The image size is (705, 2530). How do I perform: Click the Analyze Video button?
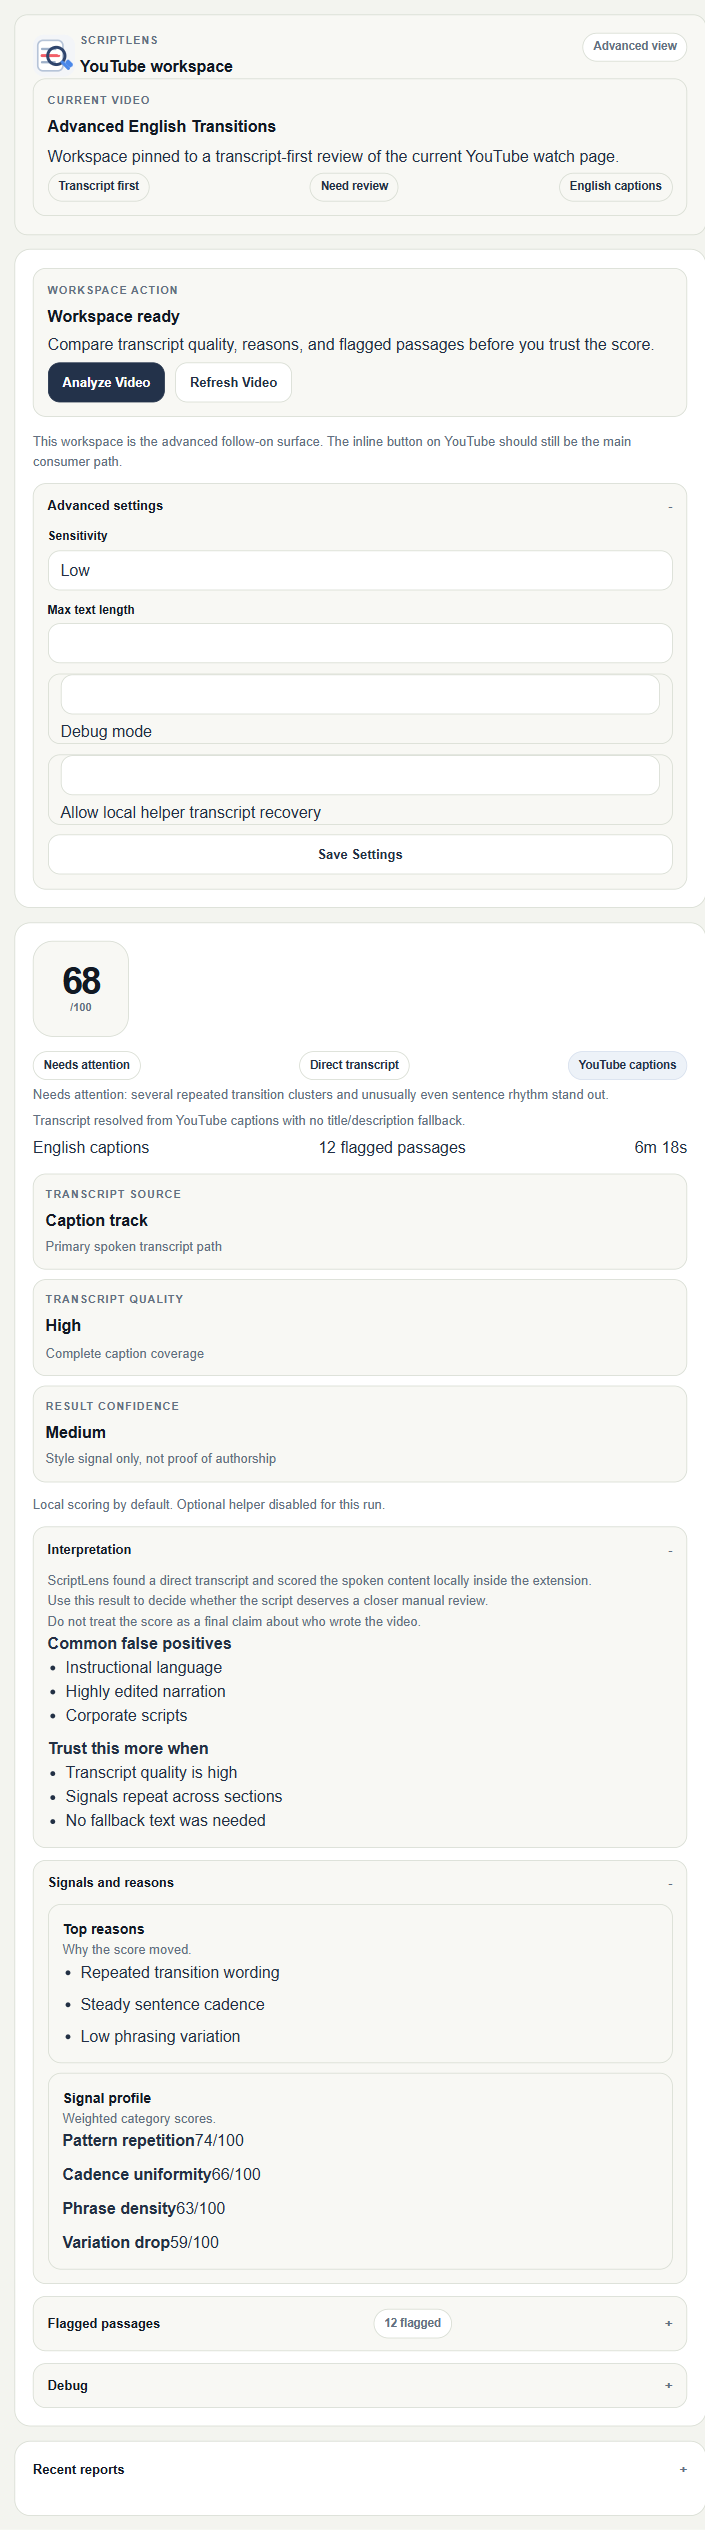[x=106, y=382]
